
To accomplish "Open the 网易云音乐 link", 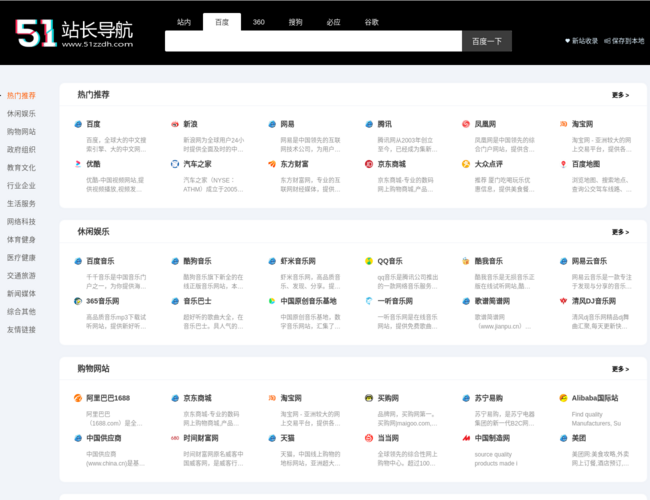I will 589,261.
